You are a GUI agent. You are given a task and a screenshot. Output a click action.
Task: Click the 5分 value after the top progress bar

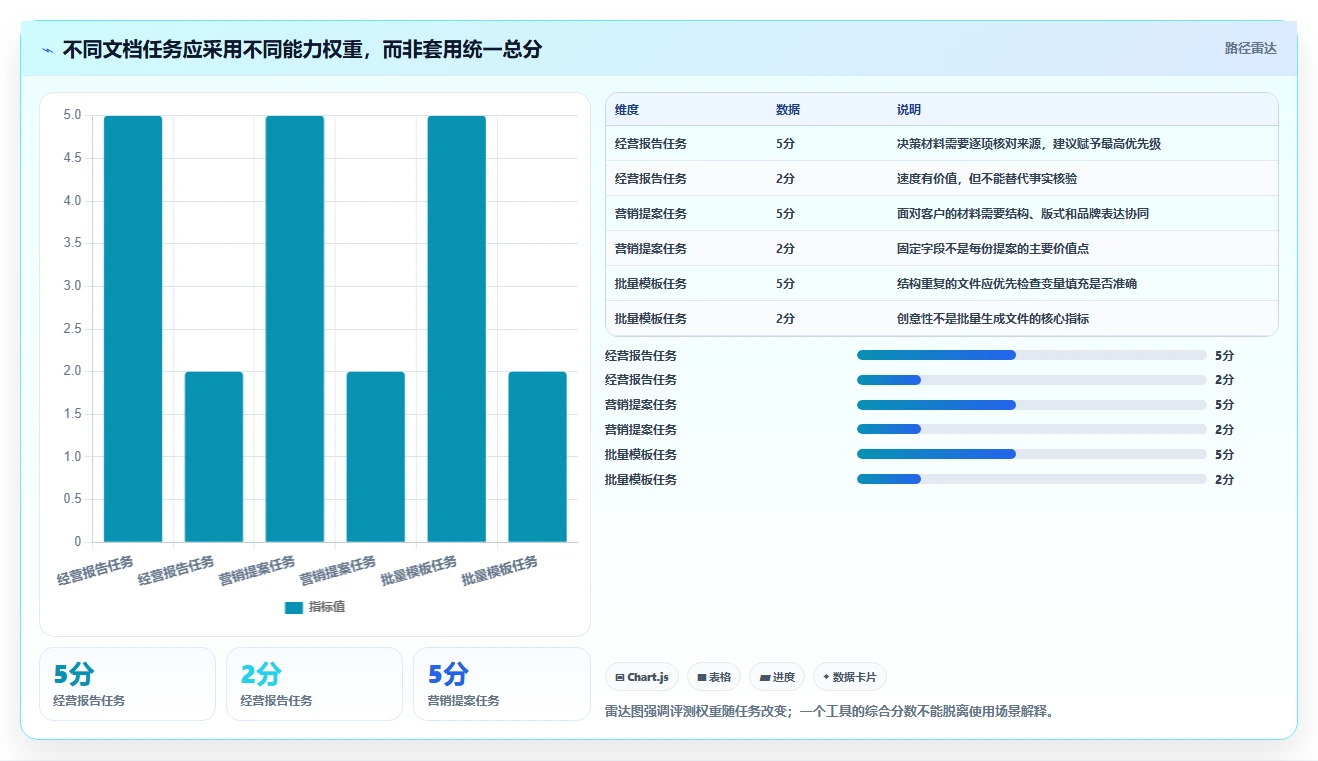point(1224,355)
